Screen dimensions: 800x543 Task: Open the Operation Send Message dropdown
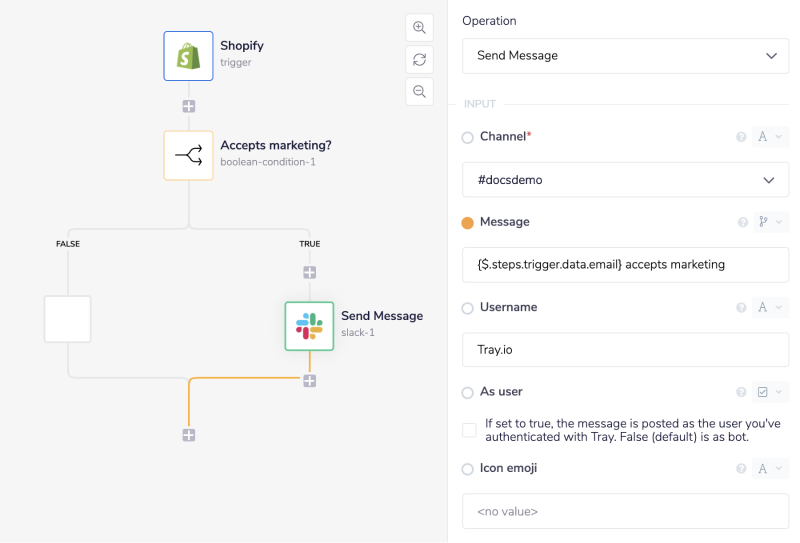625,56
